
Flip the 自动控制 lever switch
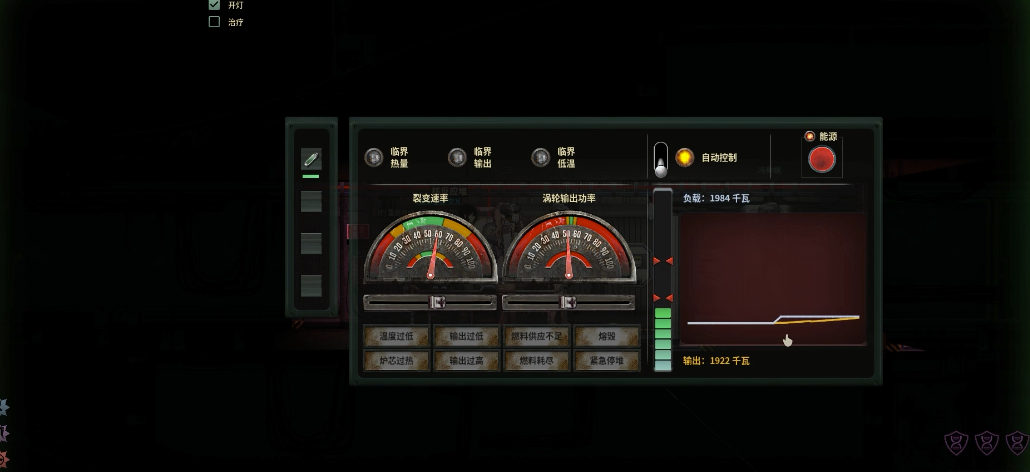pos(661,160)
